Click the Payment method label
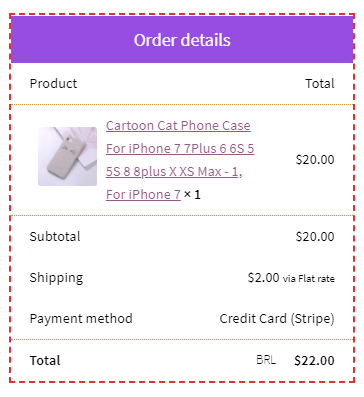 click(x=81, y=318)
